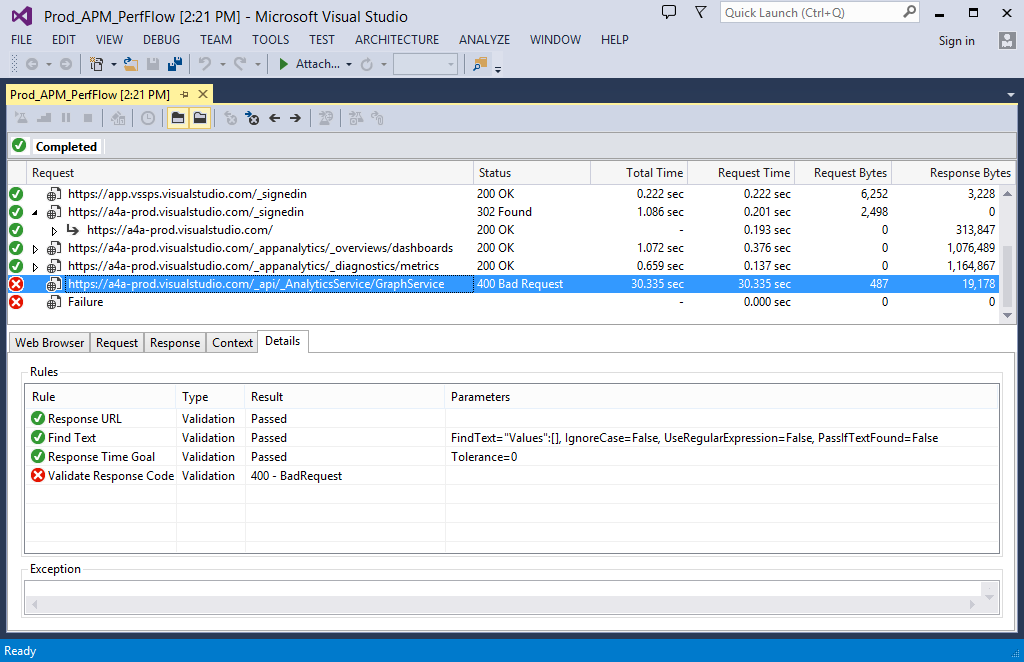This screenshot has height=662, width=1024.
Task: Expand the _diagnostics/metrics request node
Action: pos(35,266)
